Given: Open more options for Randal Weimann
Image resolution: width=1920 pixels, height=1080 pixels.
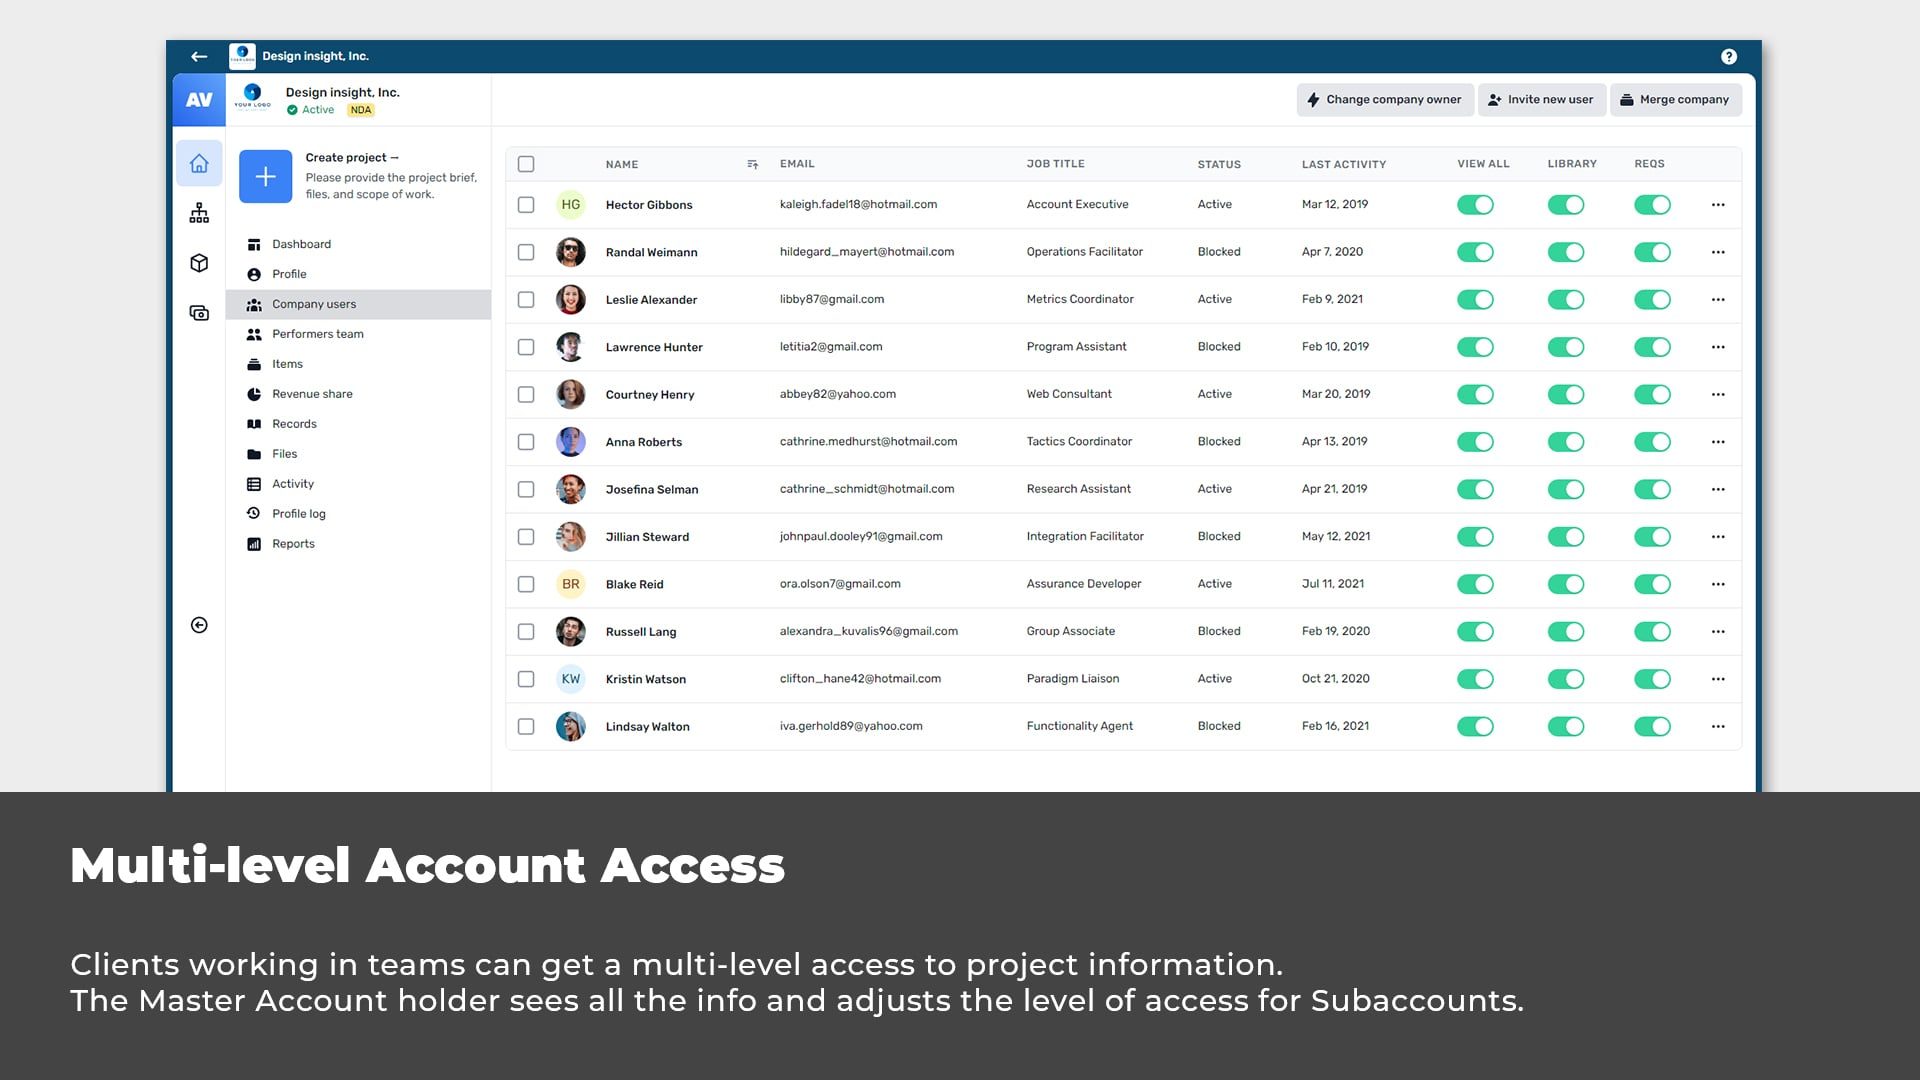Looking at the screenshot, I should pos(1718,252).
